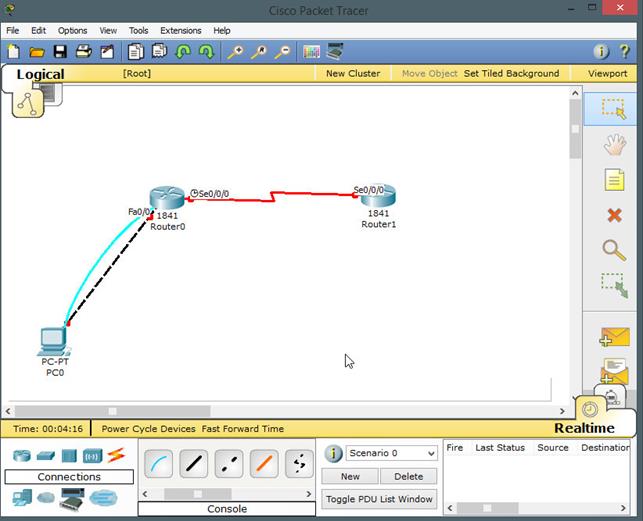Open network information icon in toolbar
643x521 pixels.
601,52
